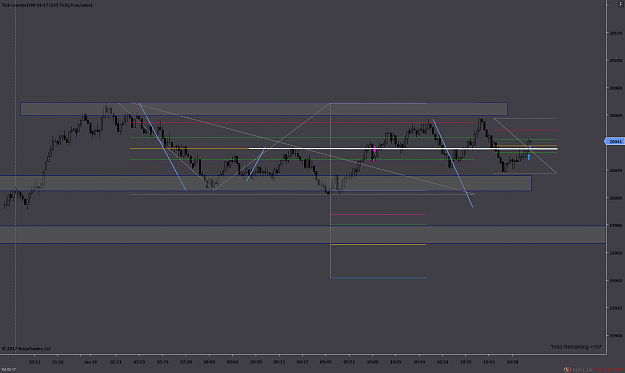The image size is (625, 373).
Task: Click the 02:21 time axis label
Action: [x=116, y=362]
